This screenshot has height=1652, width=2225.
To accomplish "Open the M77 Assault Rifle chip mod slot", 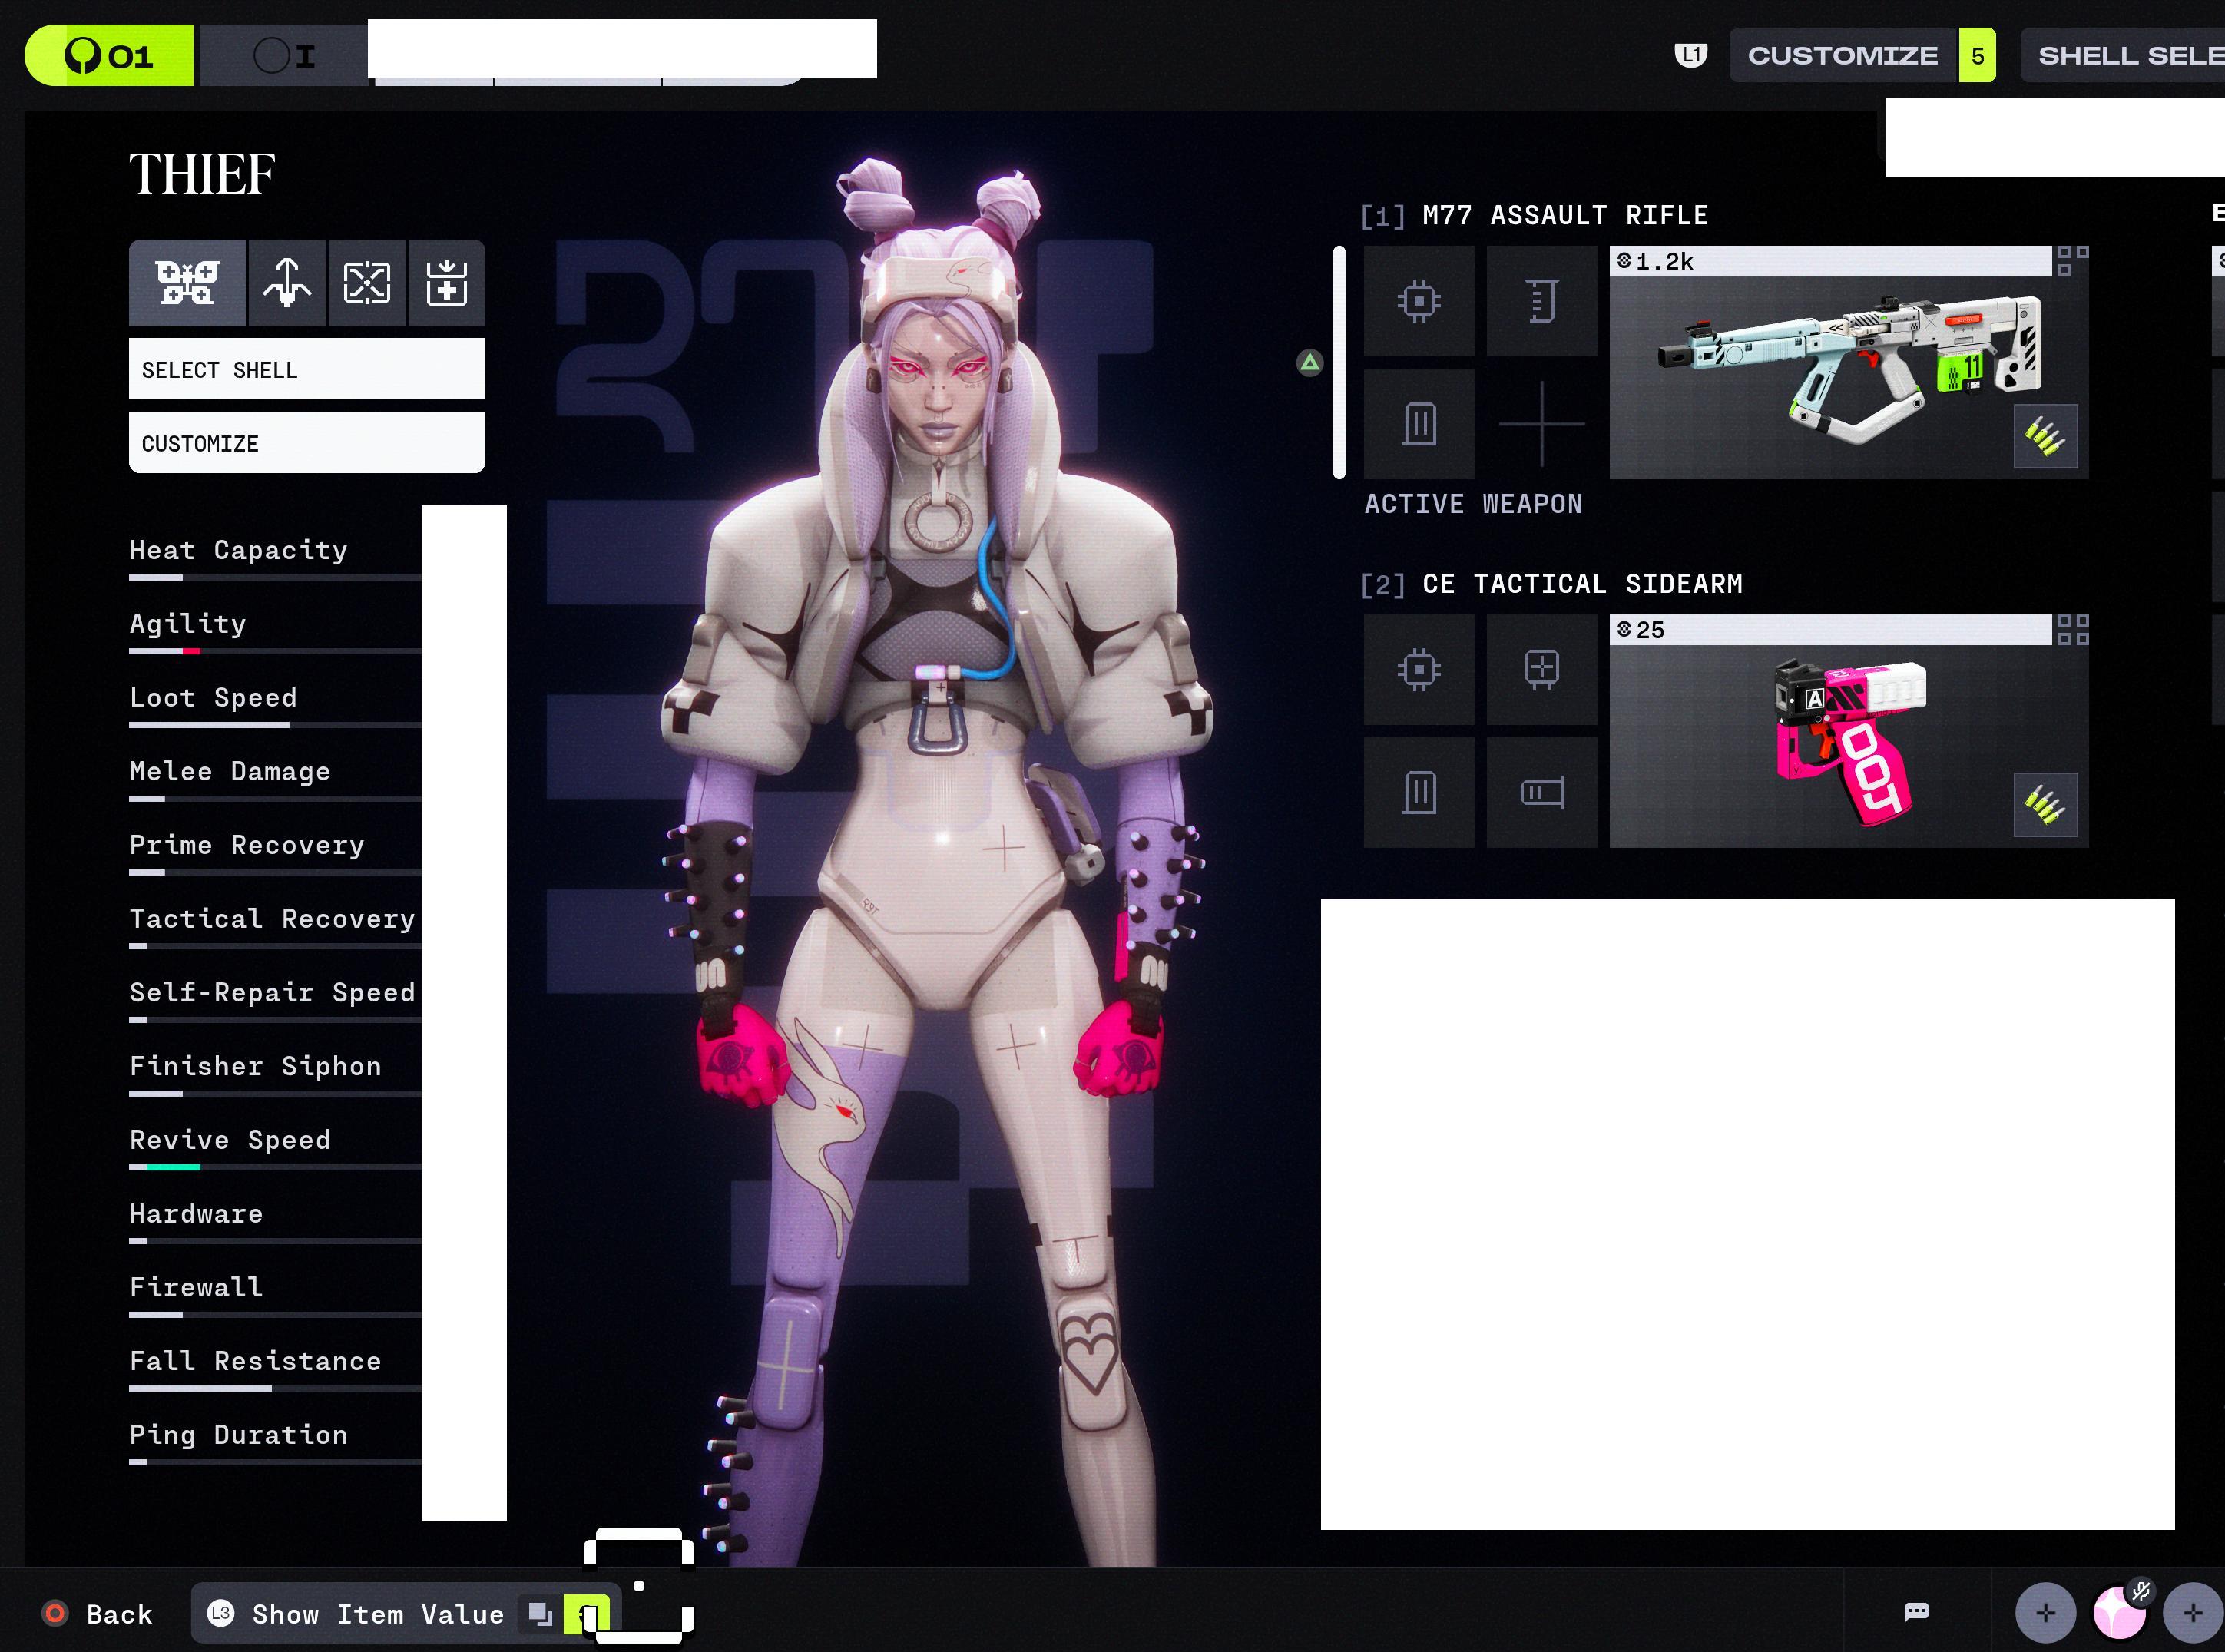I will point(1419,301).
